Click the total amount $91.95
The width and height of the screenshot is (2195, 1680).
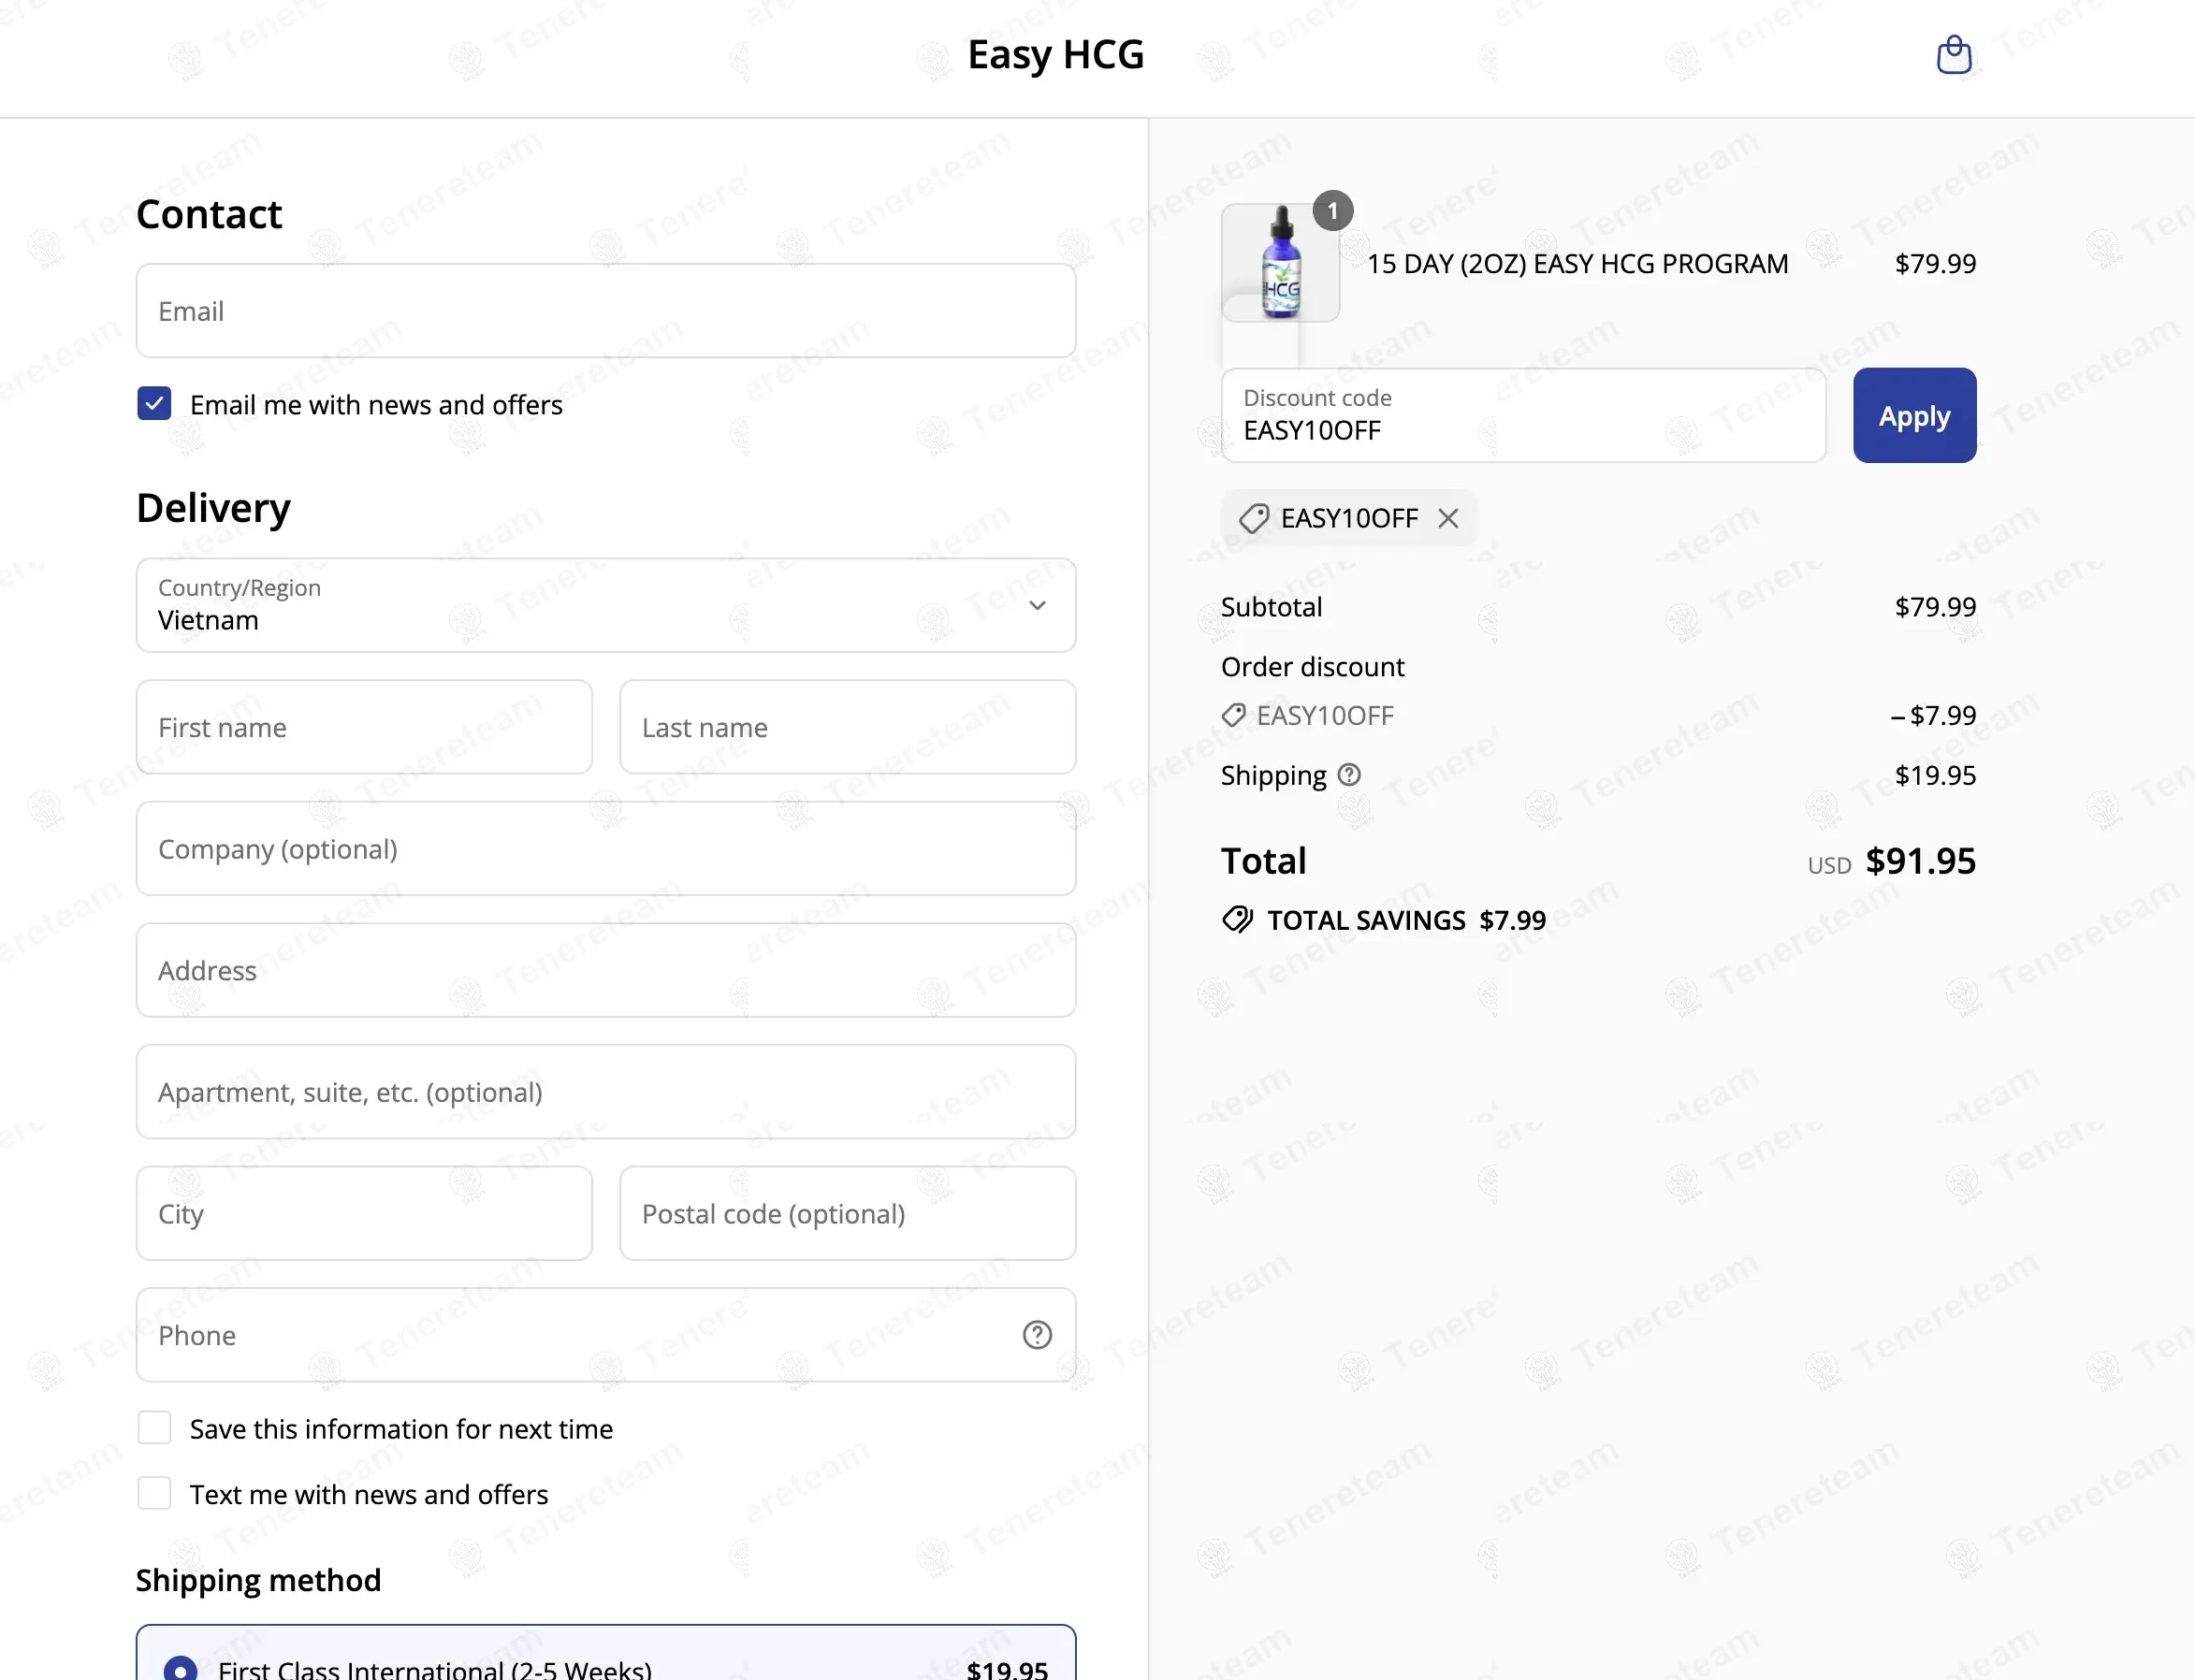(1920, 861)
